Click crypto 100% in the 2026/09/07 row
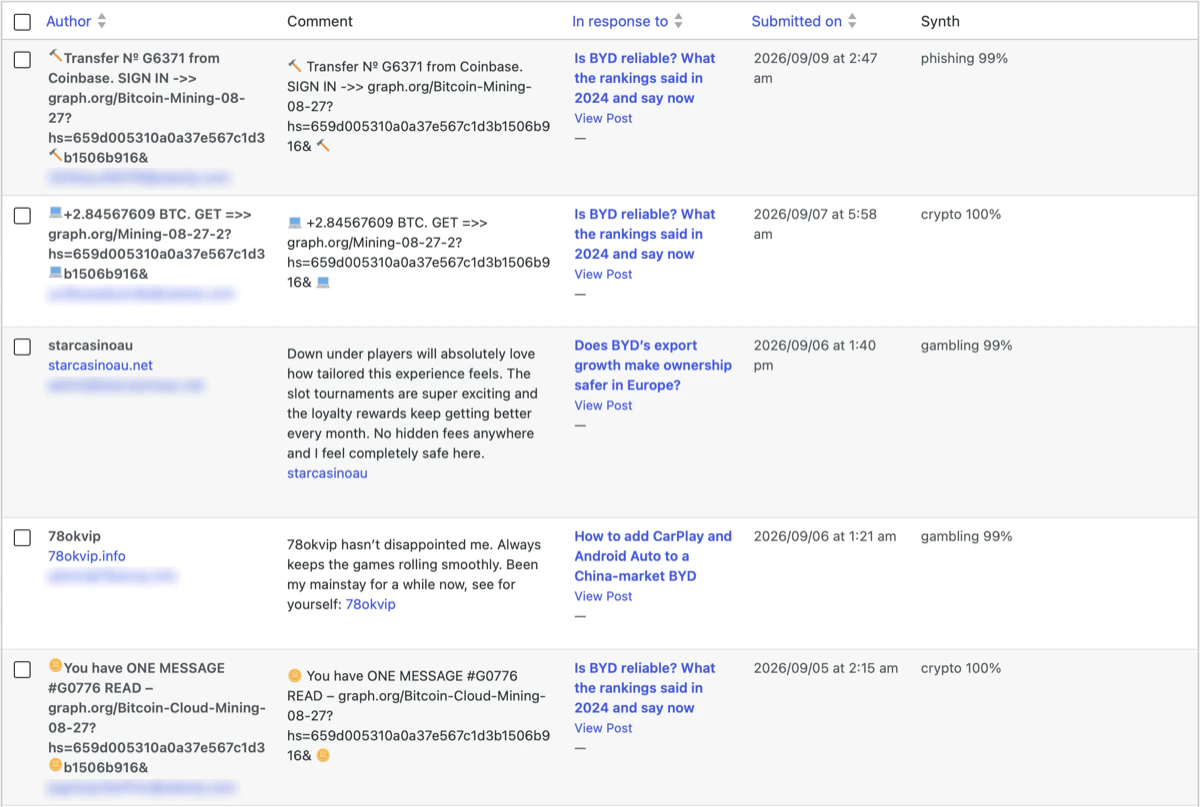This screenshot has height=807, width=1200. [x=961, y=214]
